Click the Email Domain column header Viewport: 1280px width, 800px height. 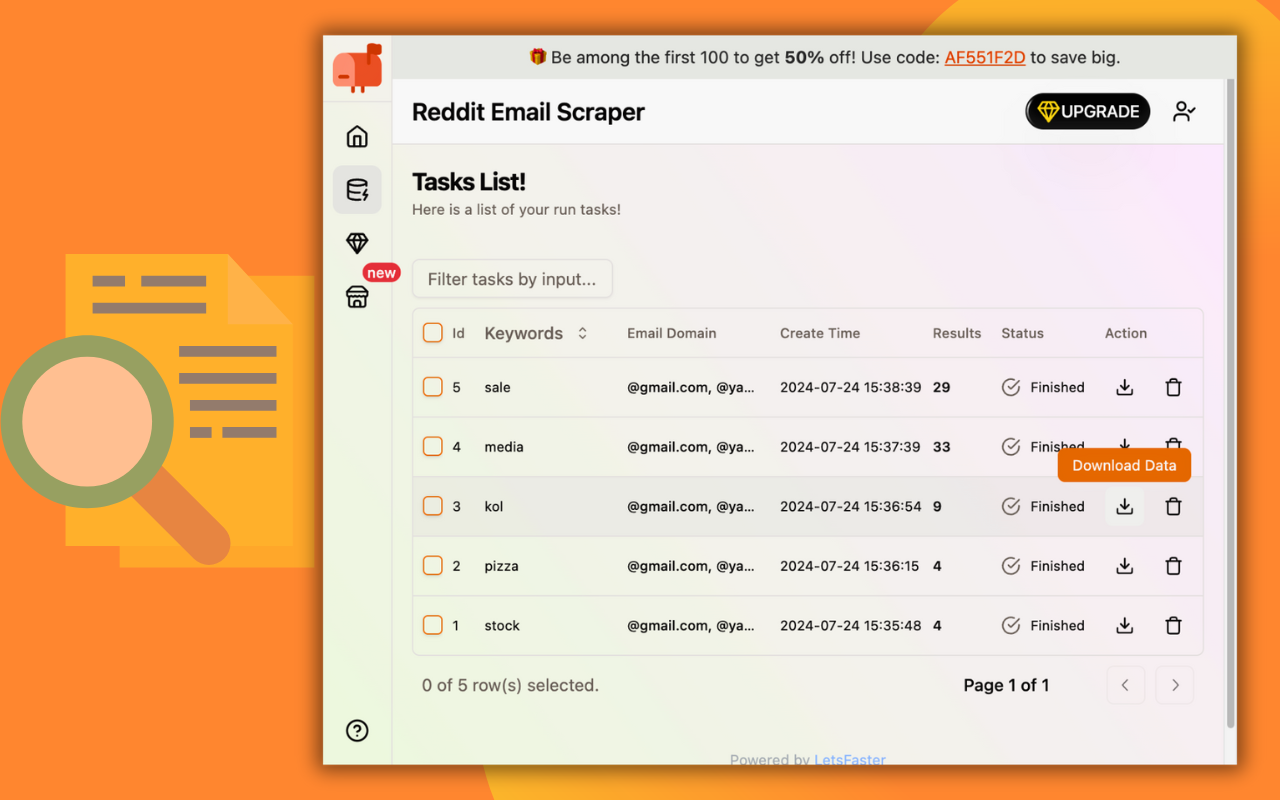tap(672, 334)
